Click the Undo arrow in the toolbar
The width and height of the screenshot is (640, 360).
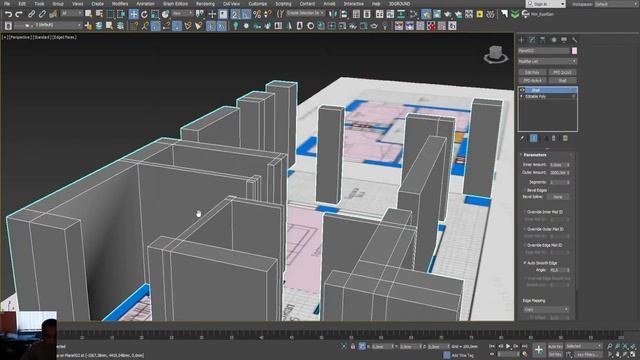tap(8, 14)
